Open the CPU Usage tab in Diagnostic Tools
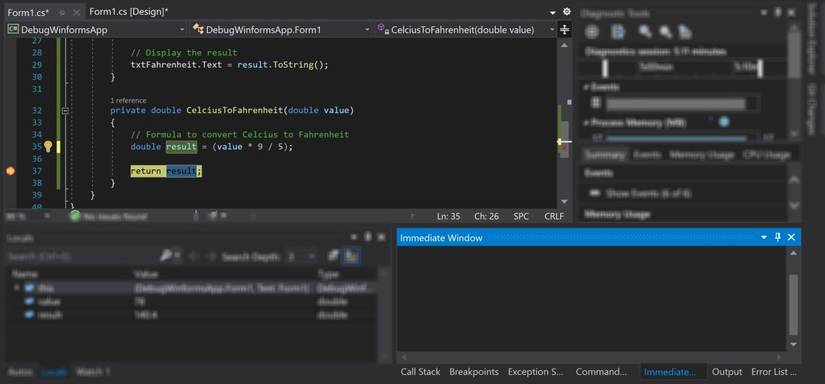This screenshot has height=384, width=825. (x=766, y=155)
